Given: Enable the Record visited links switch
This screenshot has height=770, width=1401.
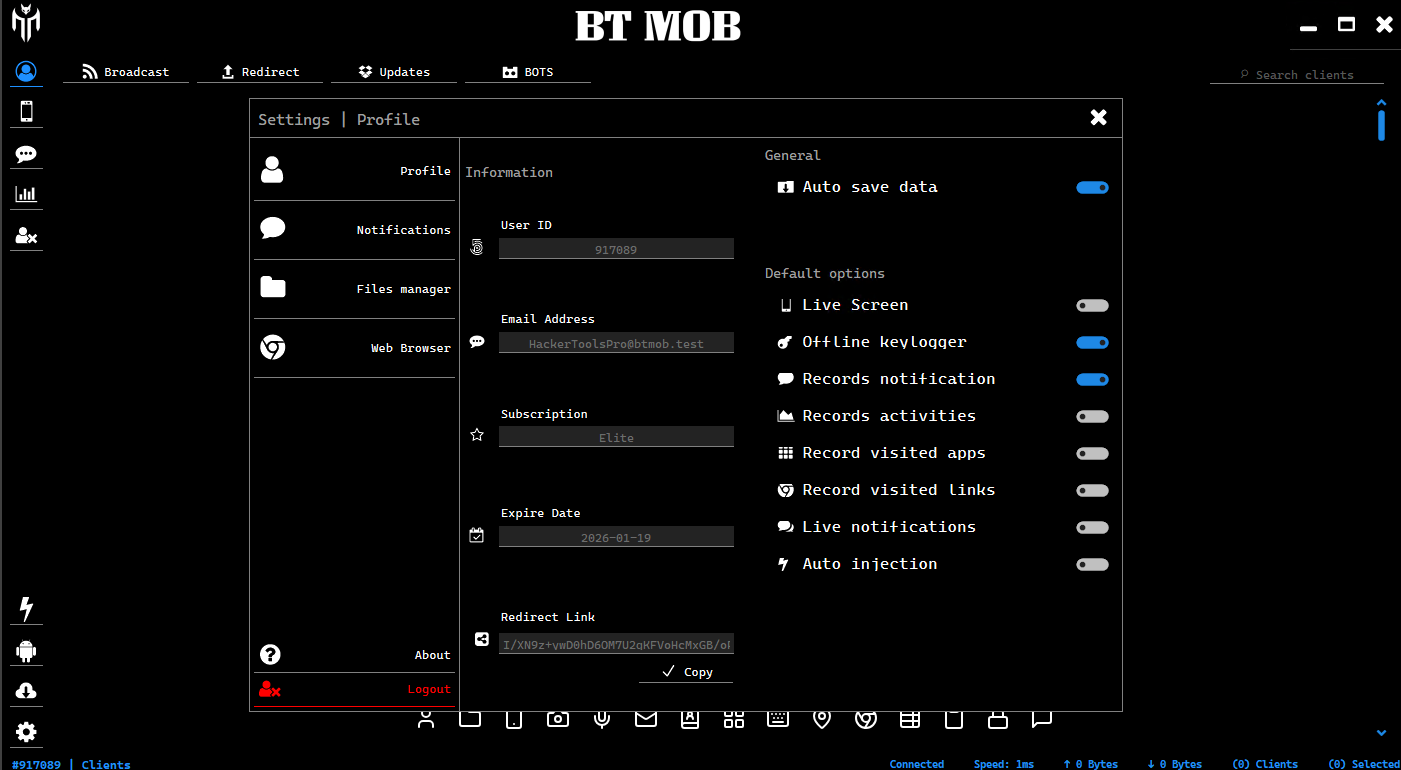Looking at the screenshot, I should click(1092, 490).
